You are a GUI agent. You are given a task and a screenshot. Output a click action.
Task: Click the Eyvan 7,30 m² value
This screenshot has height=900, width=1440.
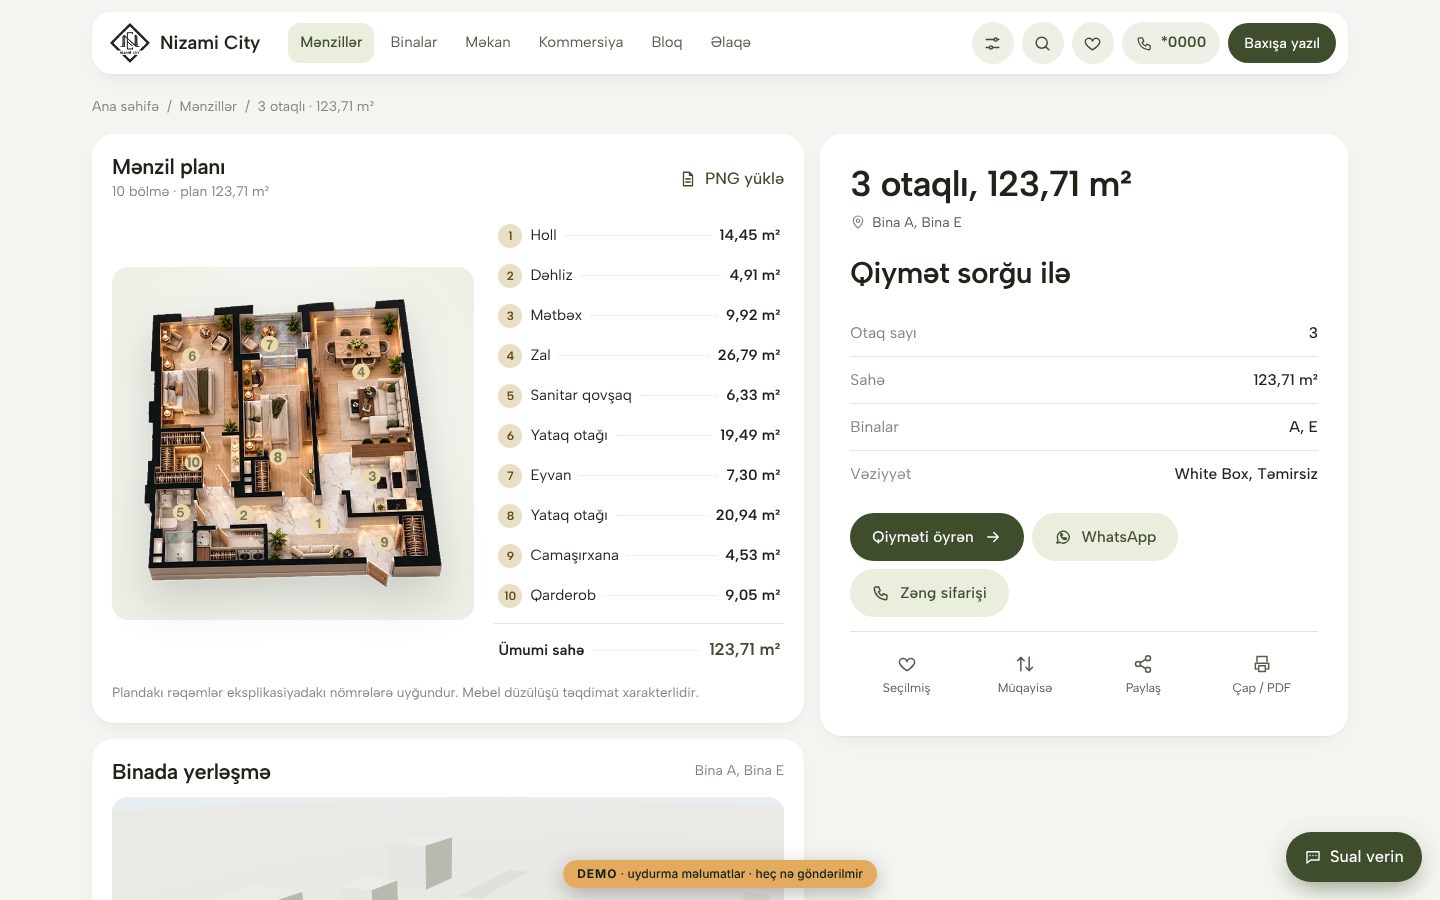coord(753,475)
